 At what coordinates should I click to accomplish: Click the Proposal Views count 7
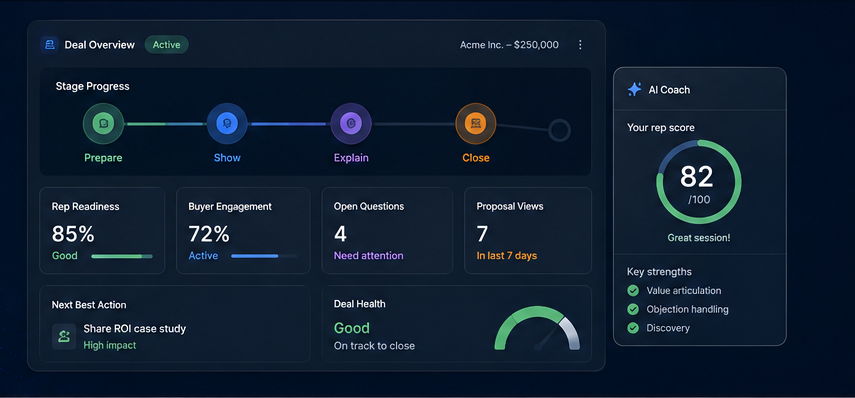pos(482,234)
